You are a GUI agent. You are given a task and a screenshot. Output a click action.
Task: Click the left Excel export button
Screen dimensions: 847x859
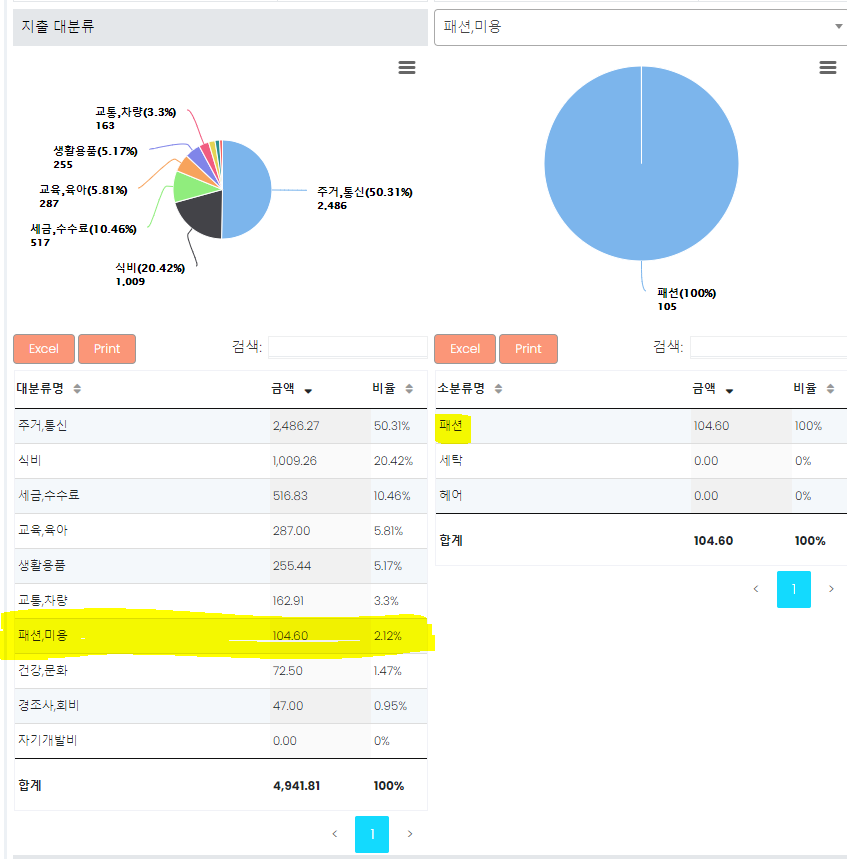coord(44,349)
